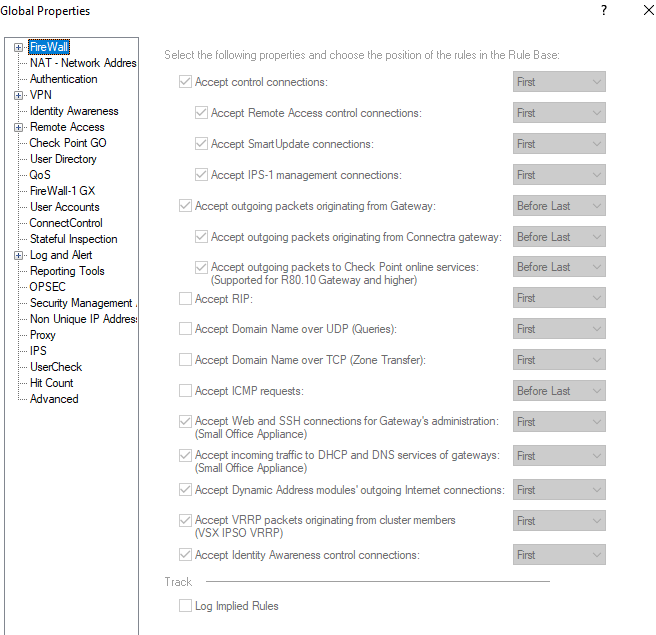The width and height of the screenshot is (656, 635).
Task: Toggle the Log Implied Rules checkbox
Action: point(185,605)
